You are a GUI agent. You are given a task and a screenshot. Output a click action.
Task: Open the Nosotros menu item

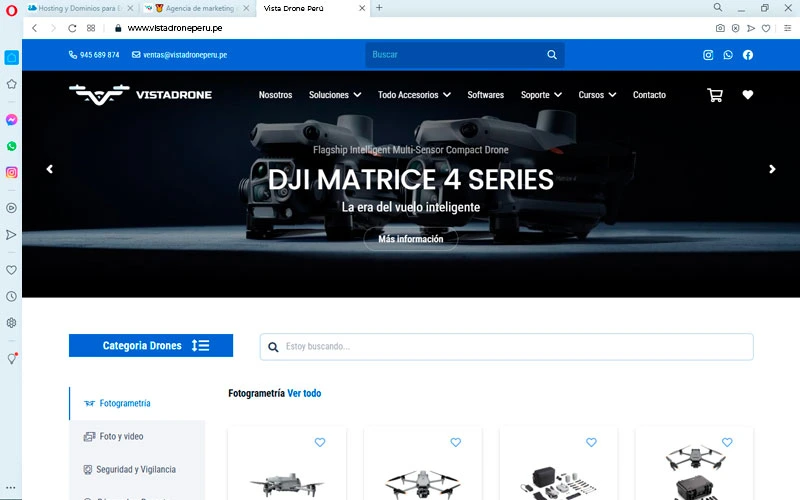(x=275, y=95)
